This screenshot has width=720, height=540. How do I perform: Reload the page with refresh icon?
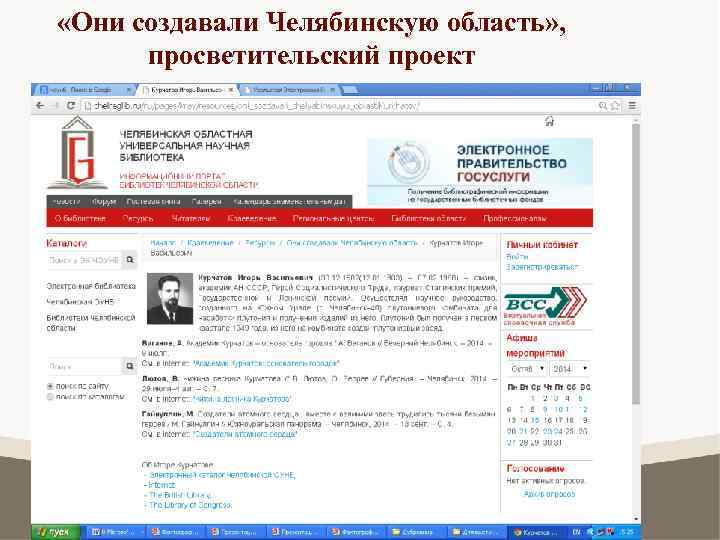point(71,106)
